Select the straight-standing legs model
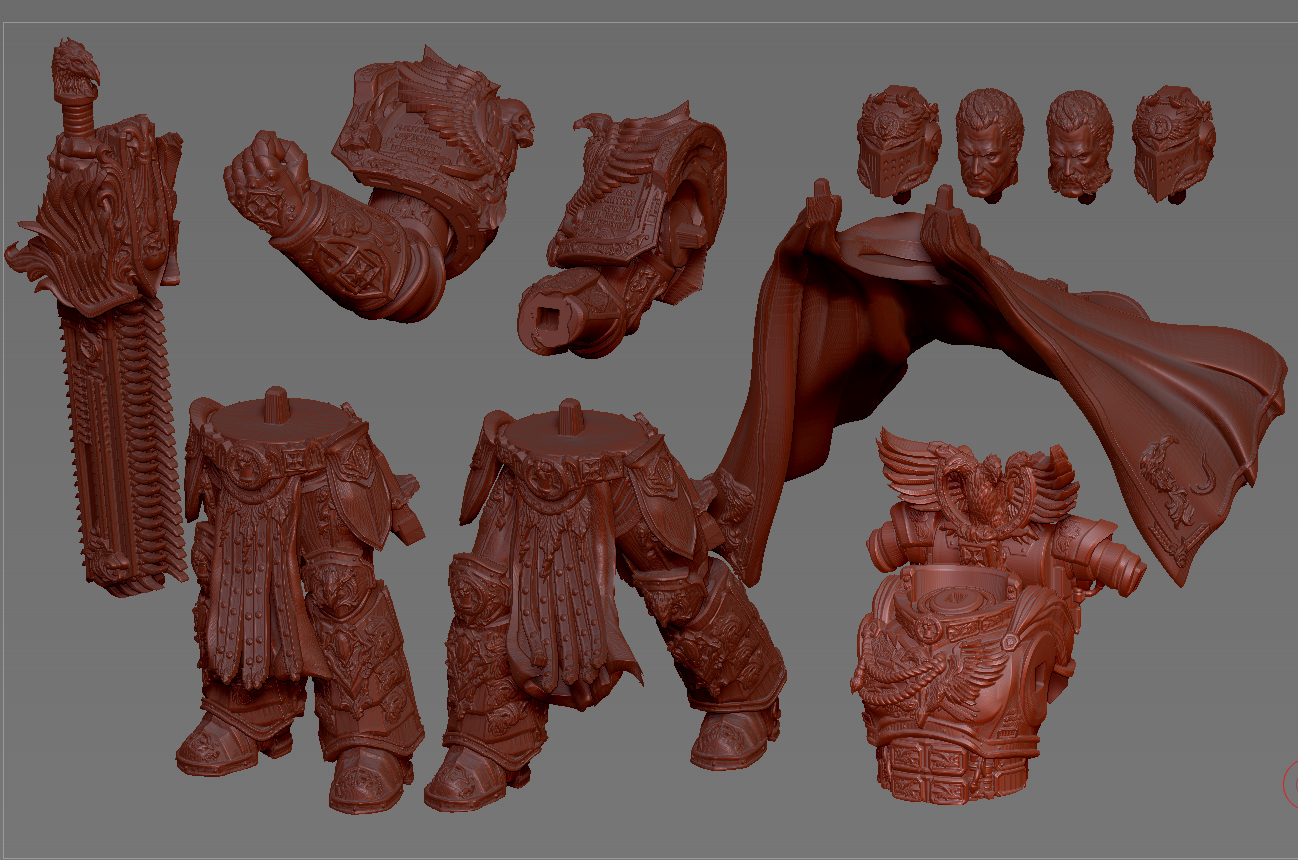Viewport: 1298px width, 860px height. 300,600
